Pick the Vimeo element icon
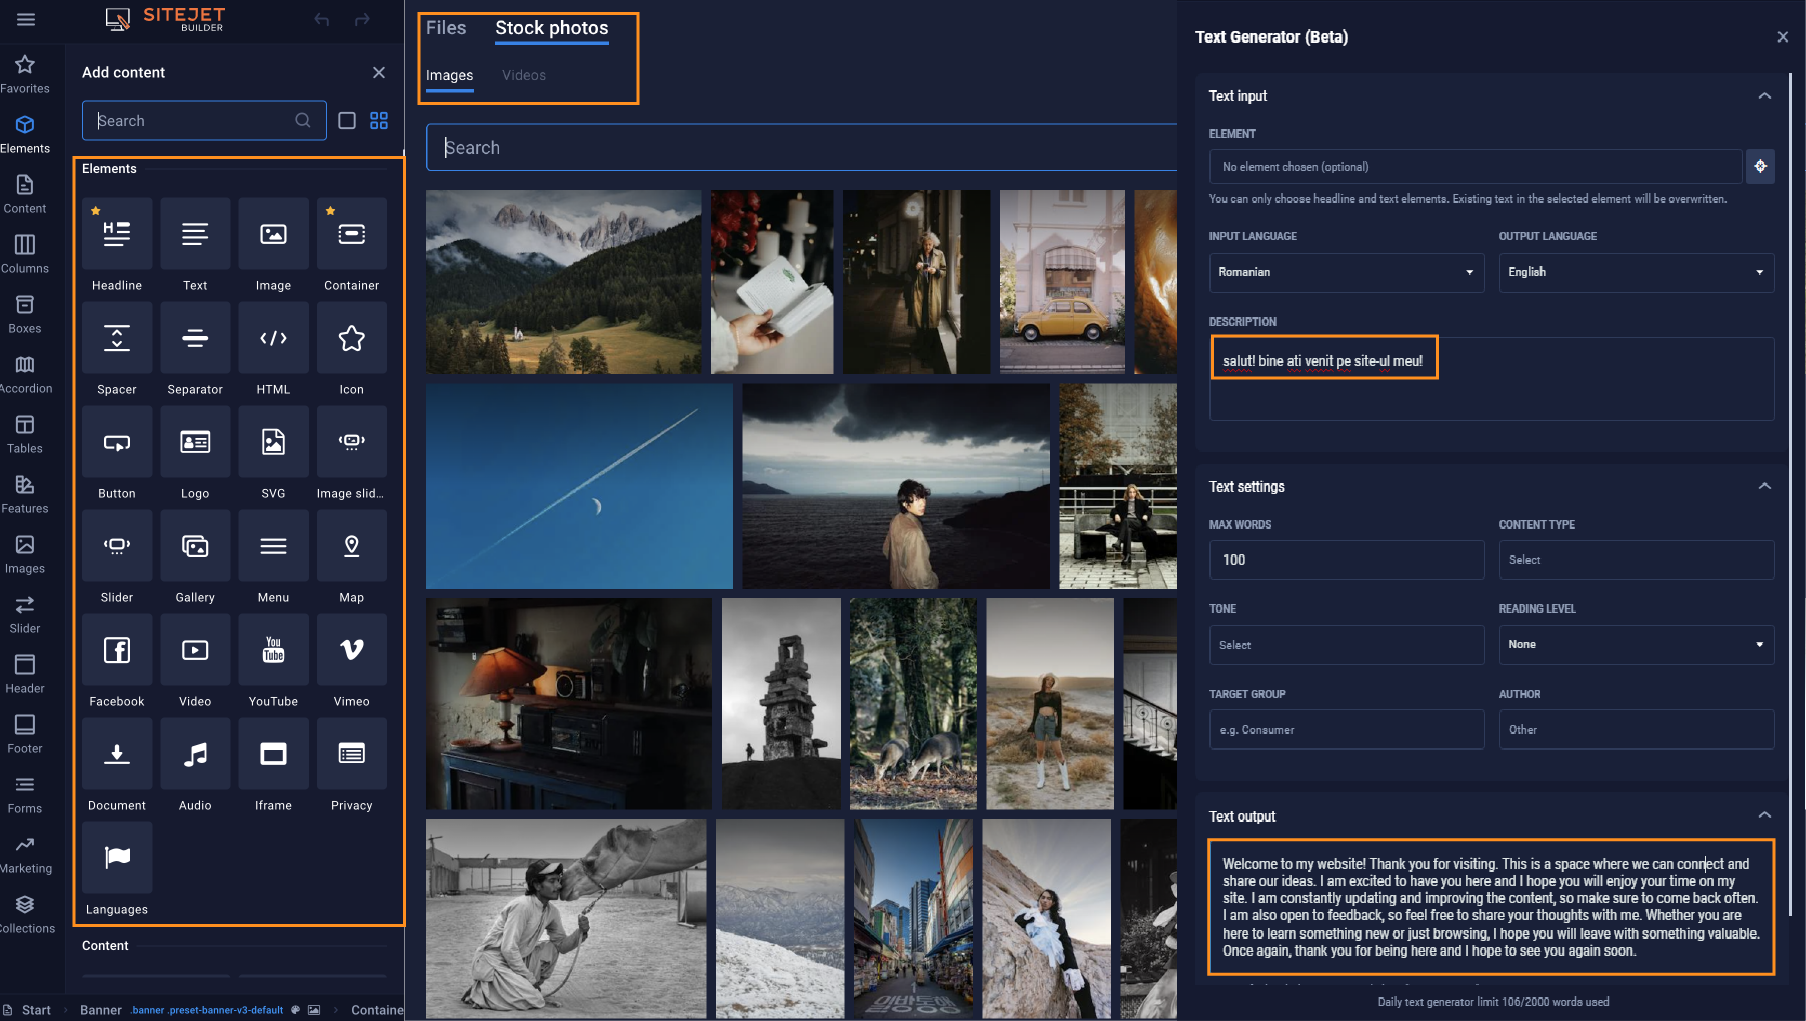This screenshot has height=1021, width=1806. click(351, 651)
